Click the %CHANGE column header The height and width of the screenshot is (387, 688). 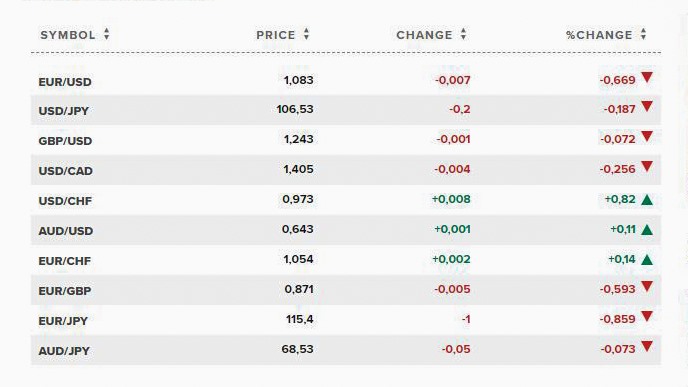tap(599, 35)
